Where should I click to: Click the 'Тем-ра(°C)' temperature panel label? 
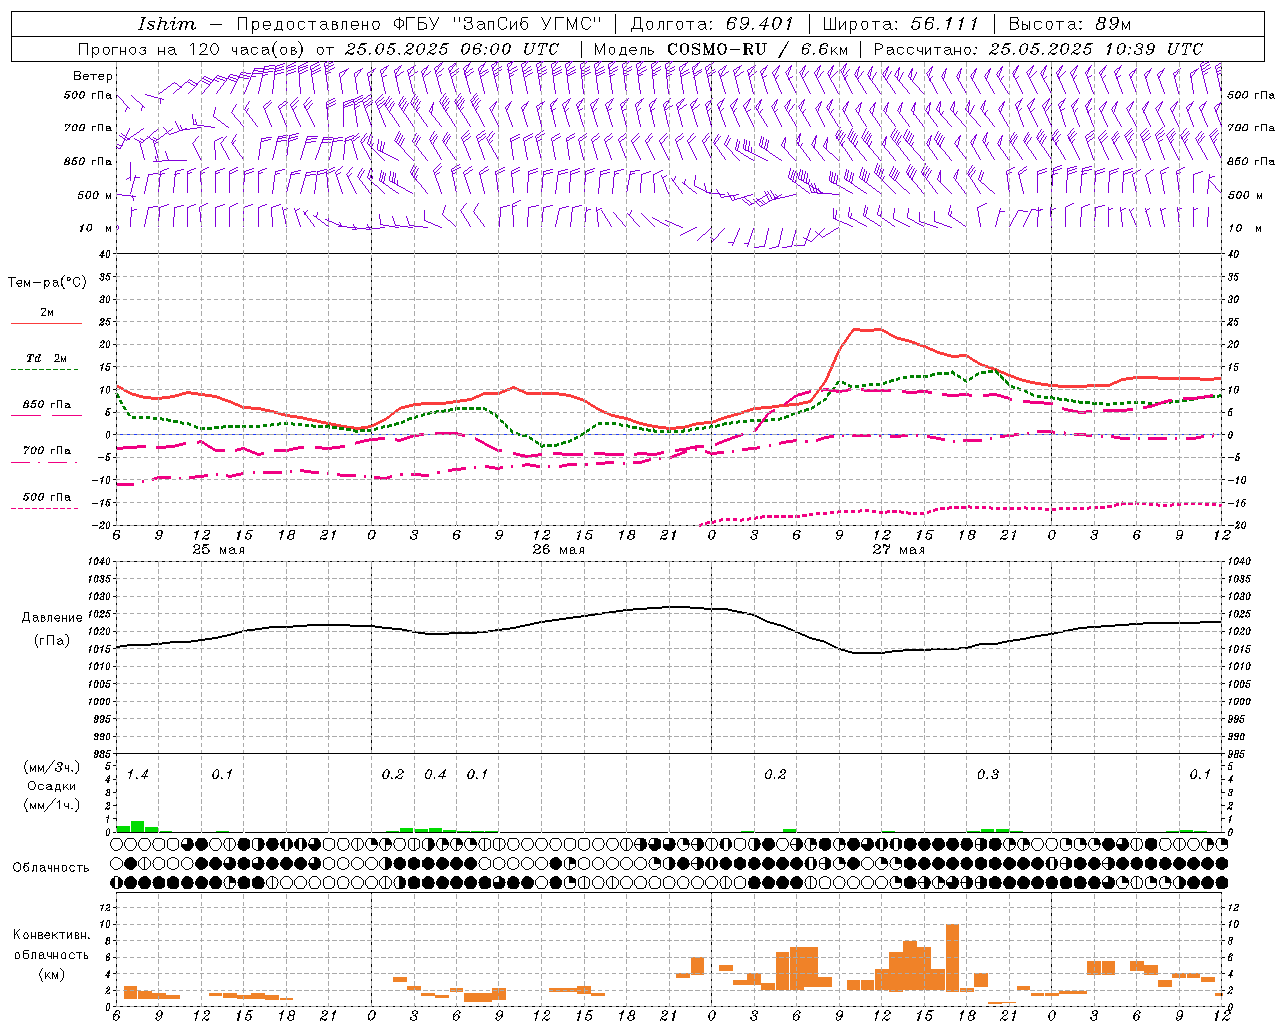pyautogui.click(x=47, y=283)
